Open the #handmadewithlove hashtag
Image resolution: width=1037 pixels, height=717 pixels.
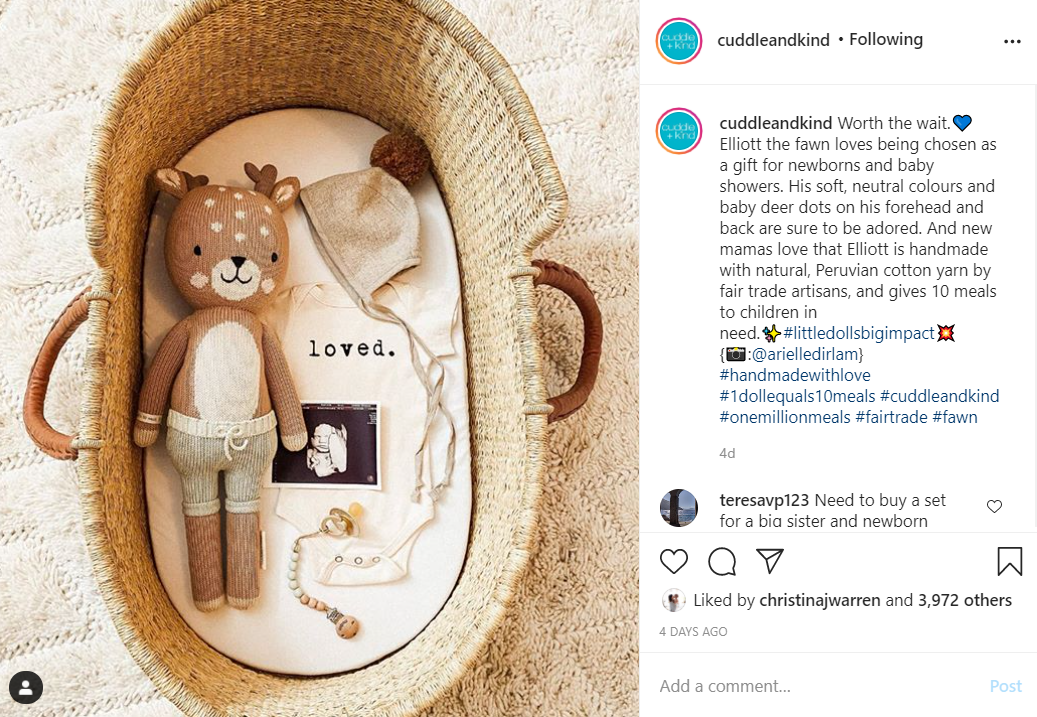click(795, 375)
